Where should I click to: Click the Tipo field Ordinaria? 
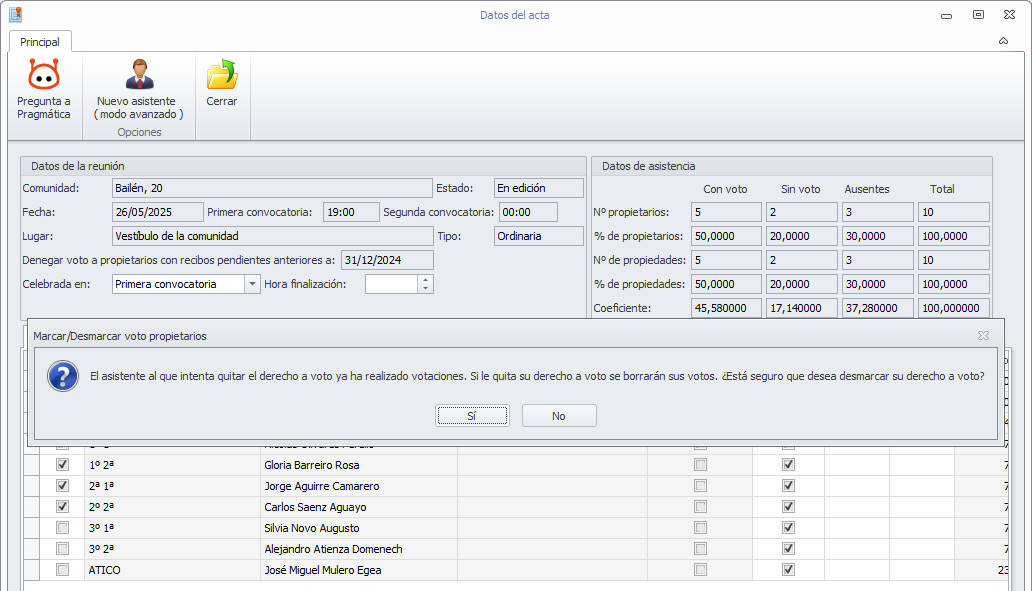tap(538, 236)
